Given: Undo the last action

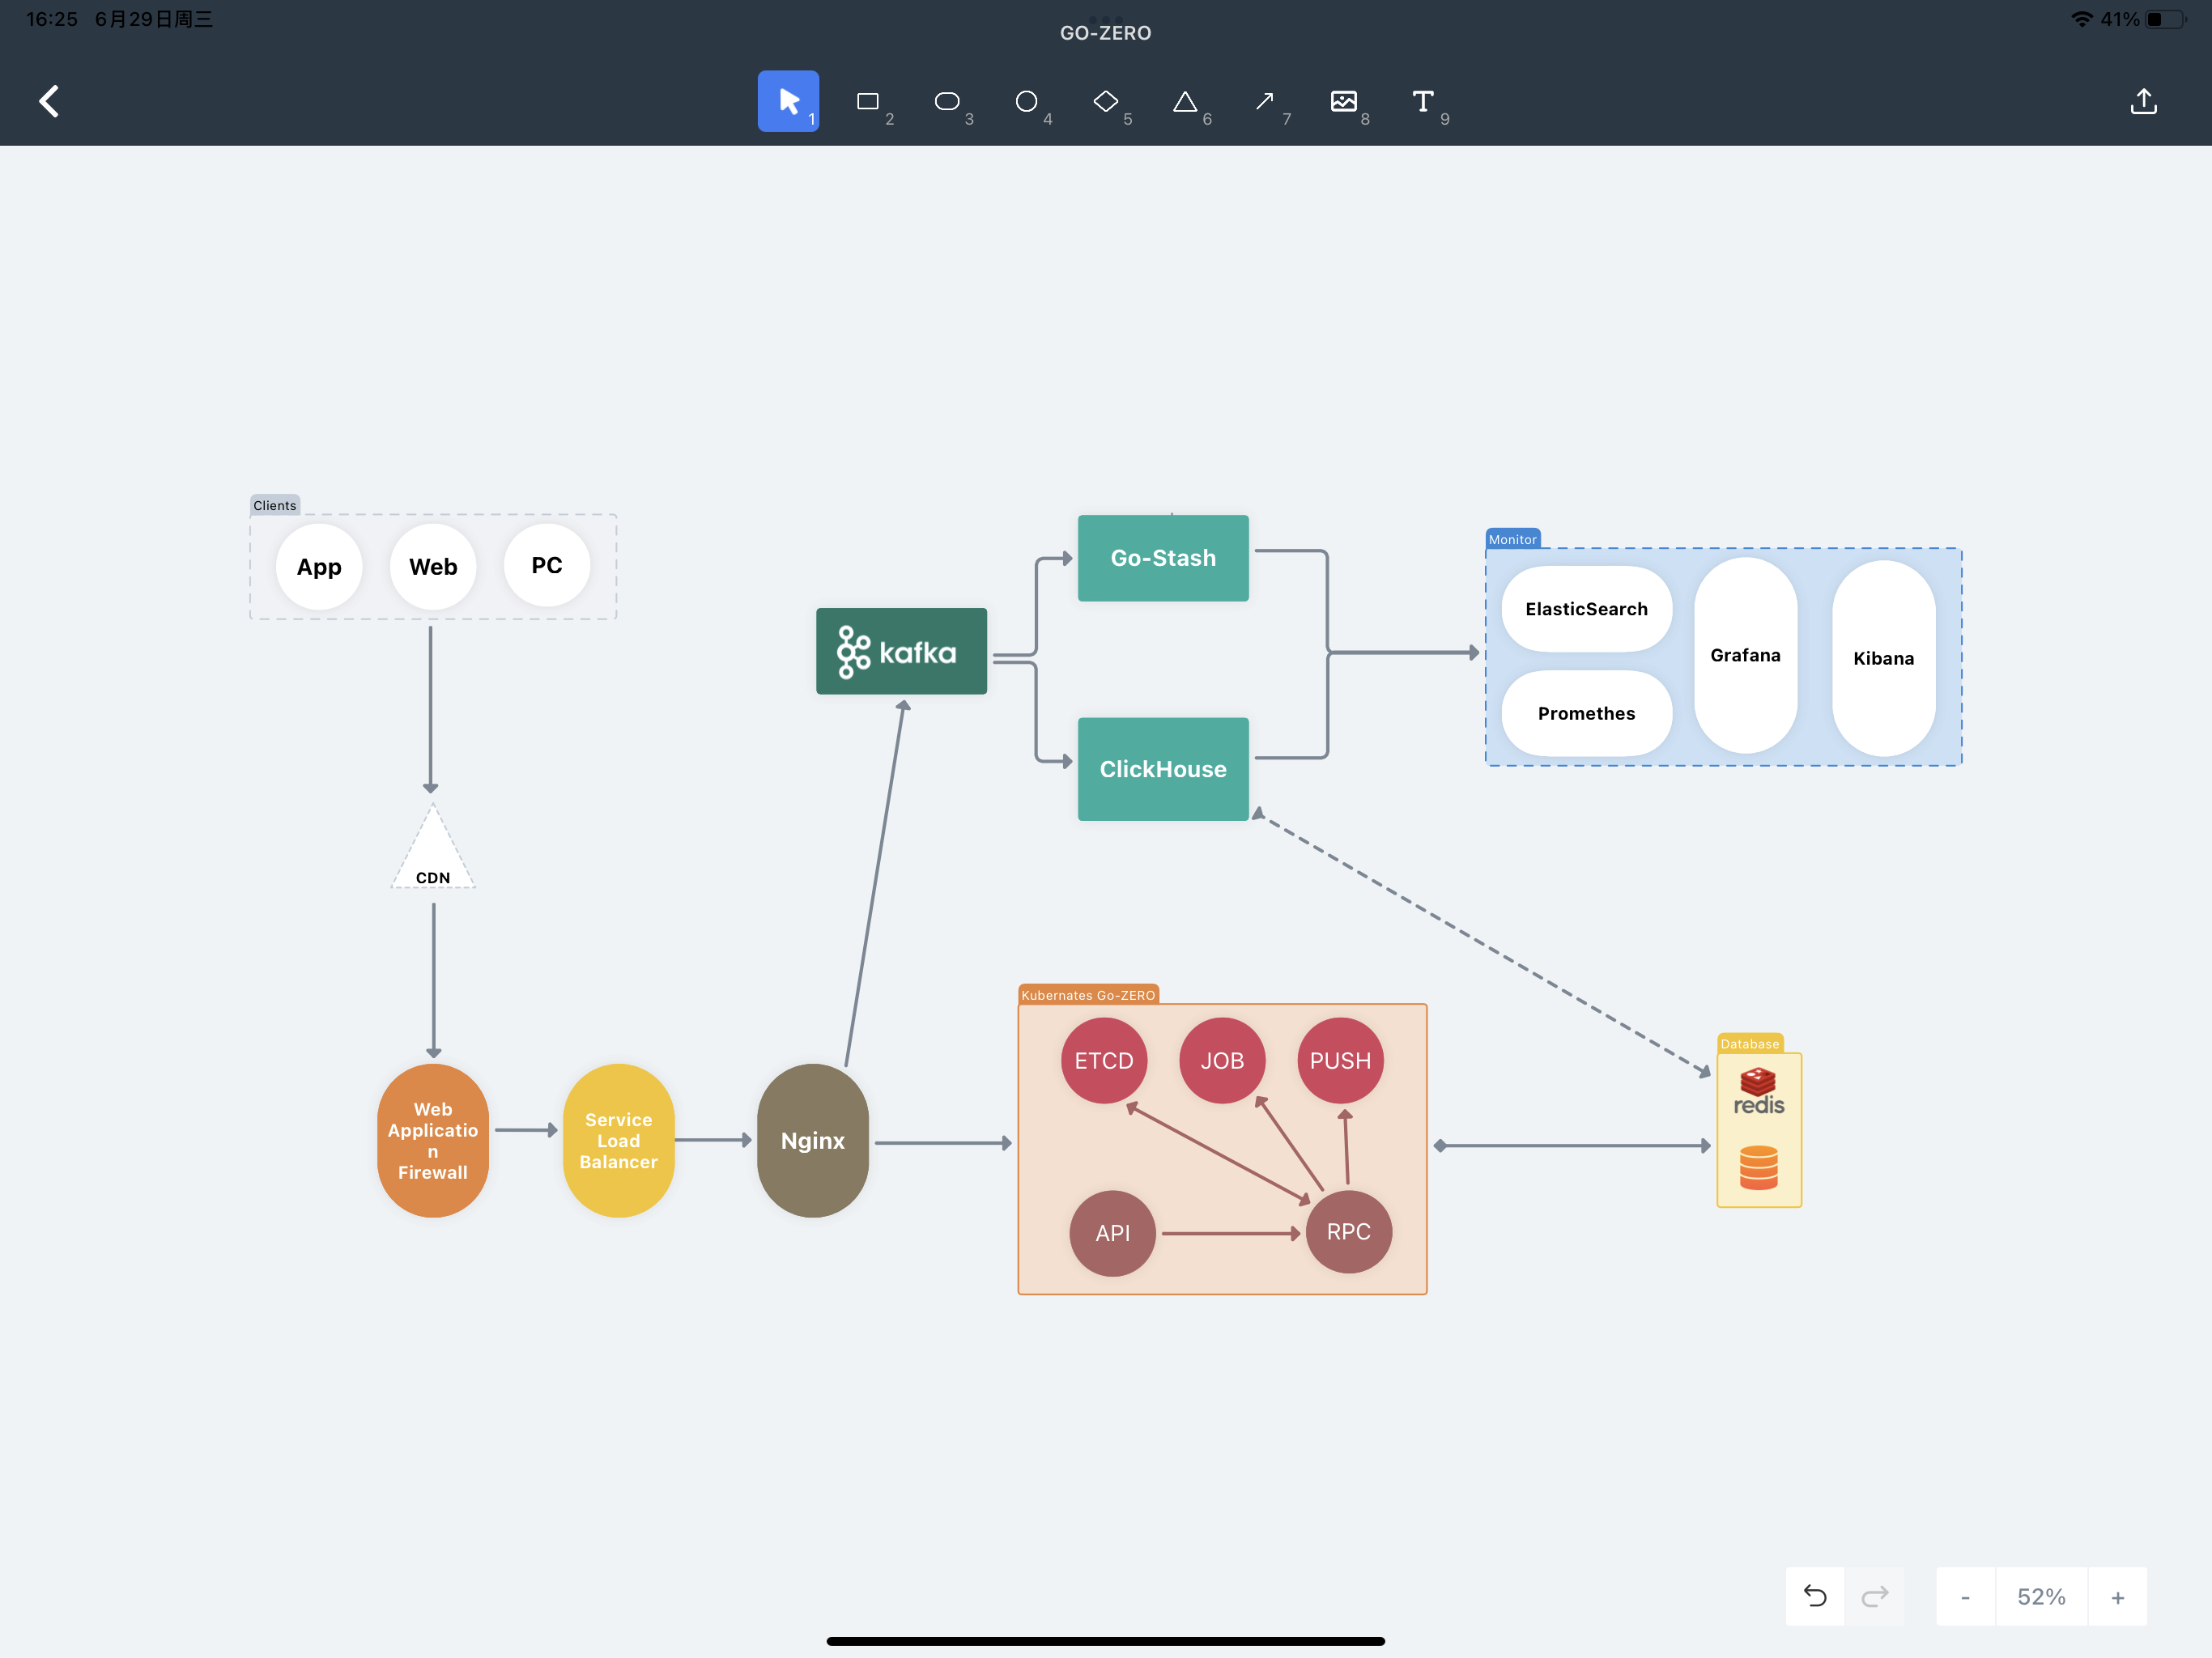Looking at the screenshot, I should 1815,1596.
